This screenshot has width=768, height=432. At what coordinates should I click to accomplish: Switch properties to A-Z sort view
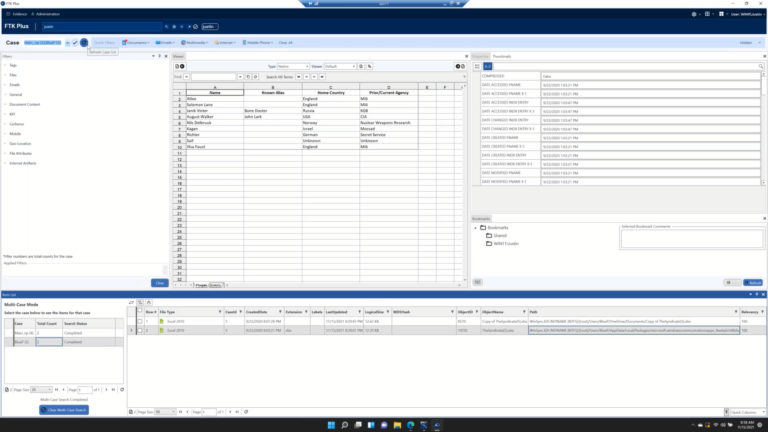point(488,66)
